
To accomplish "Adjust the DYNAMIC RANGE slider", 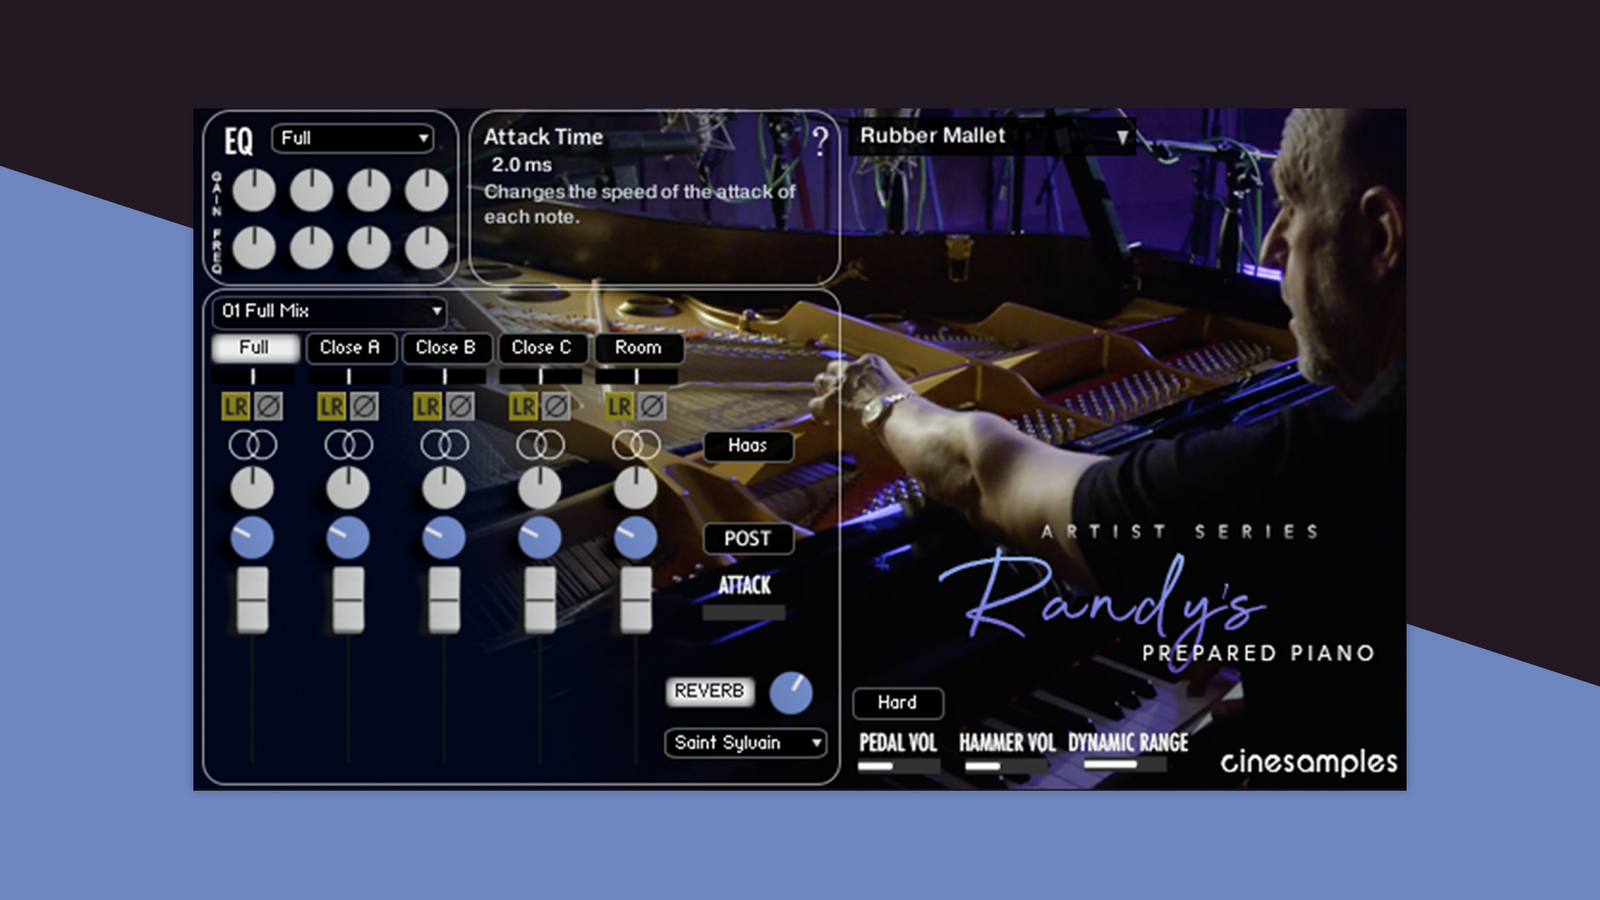I will [1125, 766].
